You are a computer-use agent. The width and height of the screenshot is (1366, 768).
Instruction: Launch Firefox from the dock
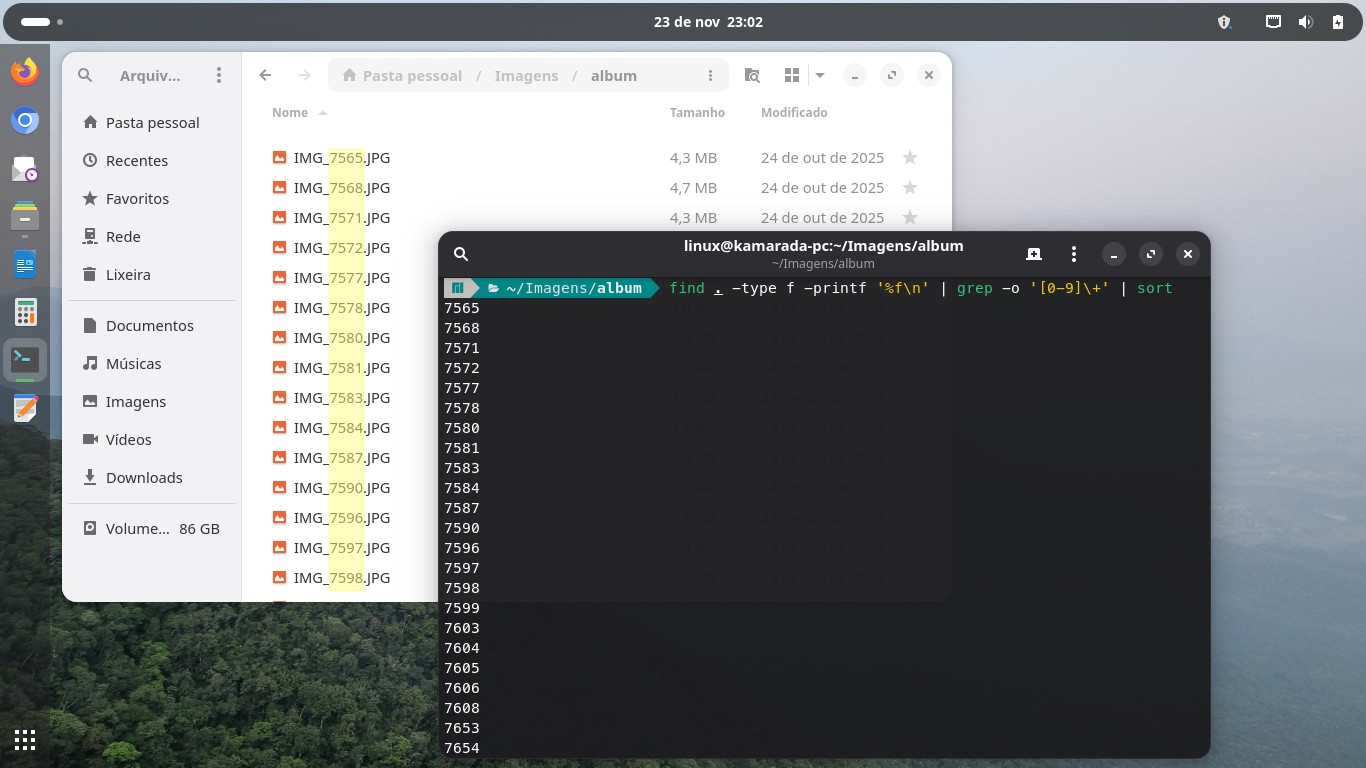coord(25,72)
